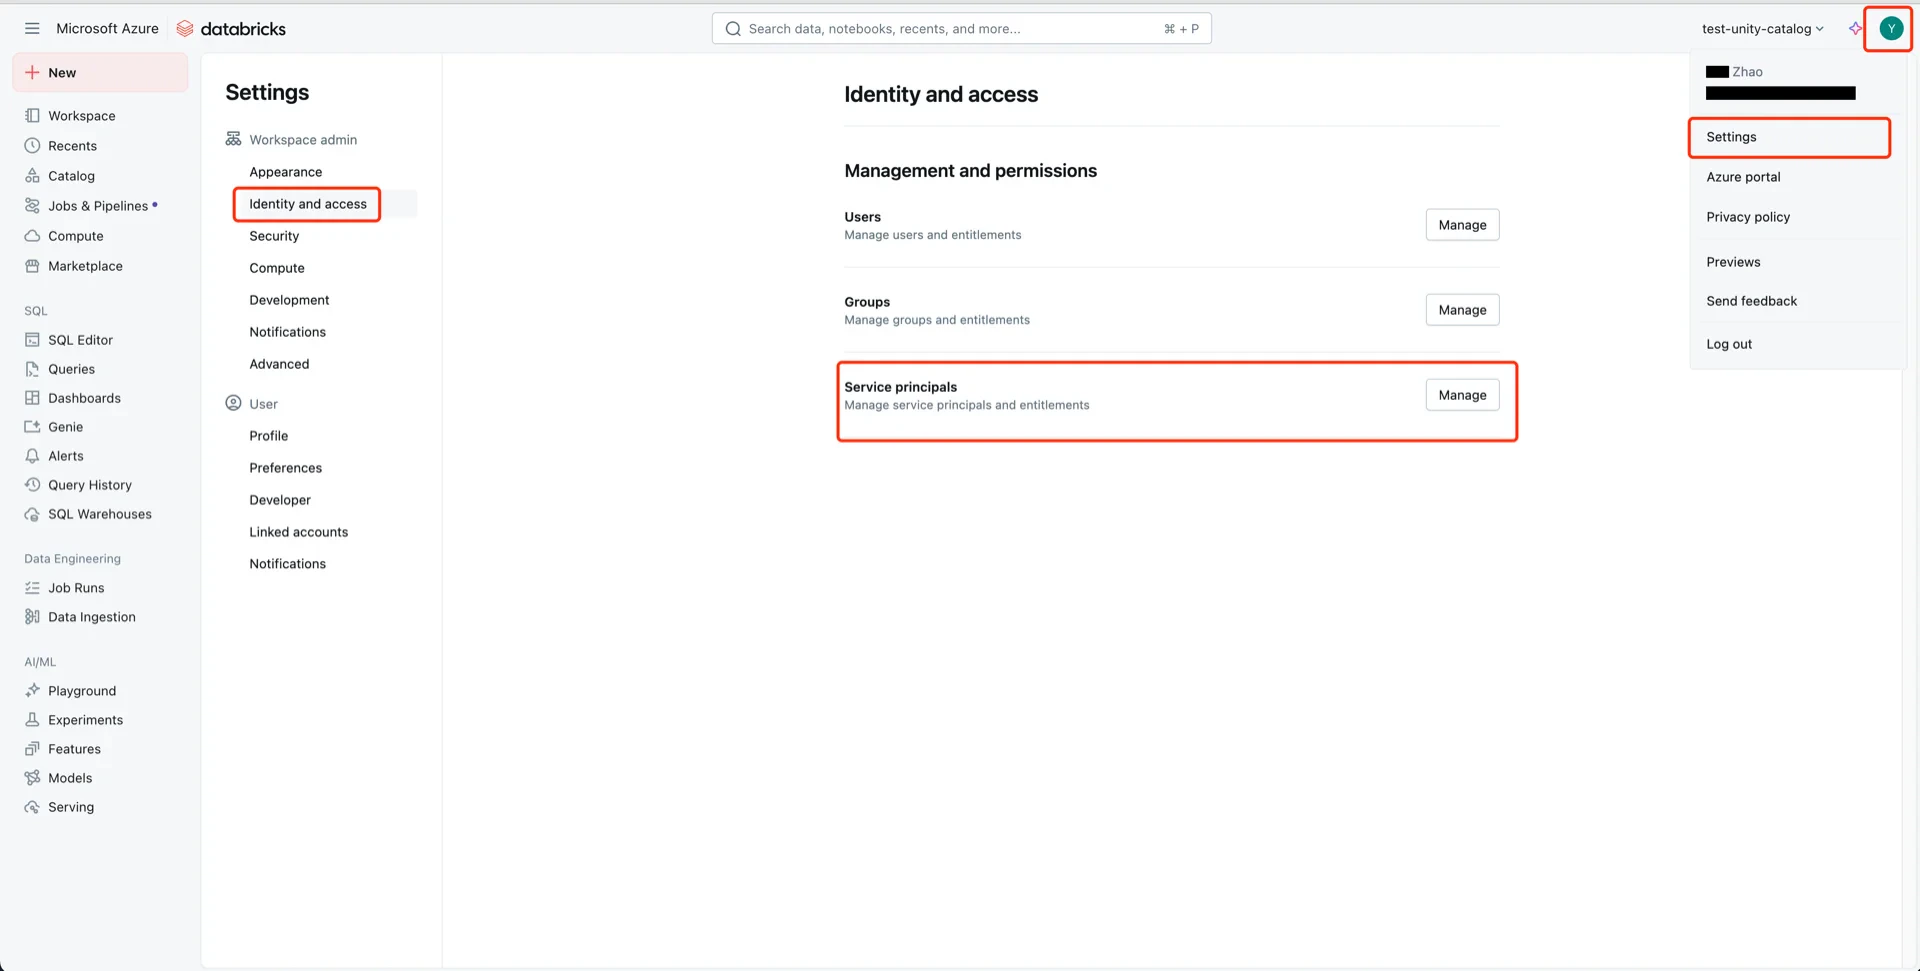The height and width of the screenshot is (971, 1920).
Task: Open Security settings
Action: (x=274, y=236)
